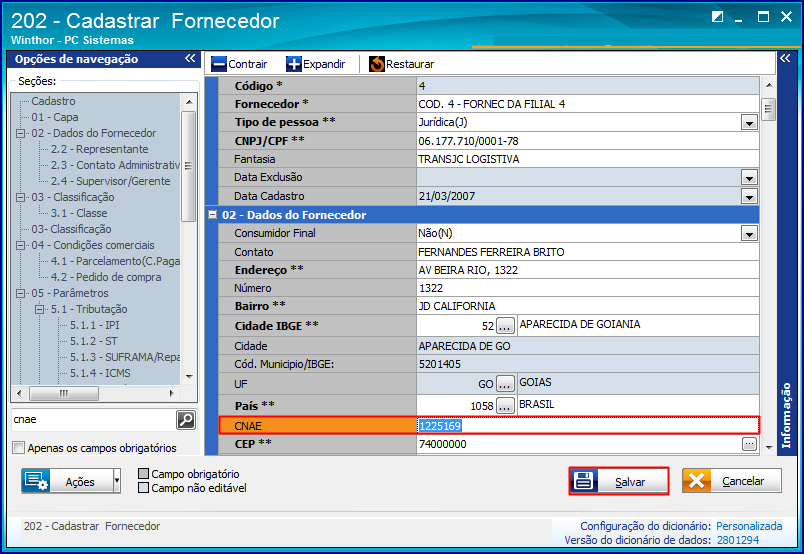Click the Salvar floppy disk icon

(584, 481)
